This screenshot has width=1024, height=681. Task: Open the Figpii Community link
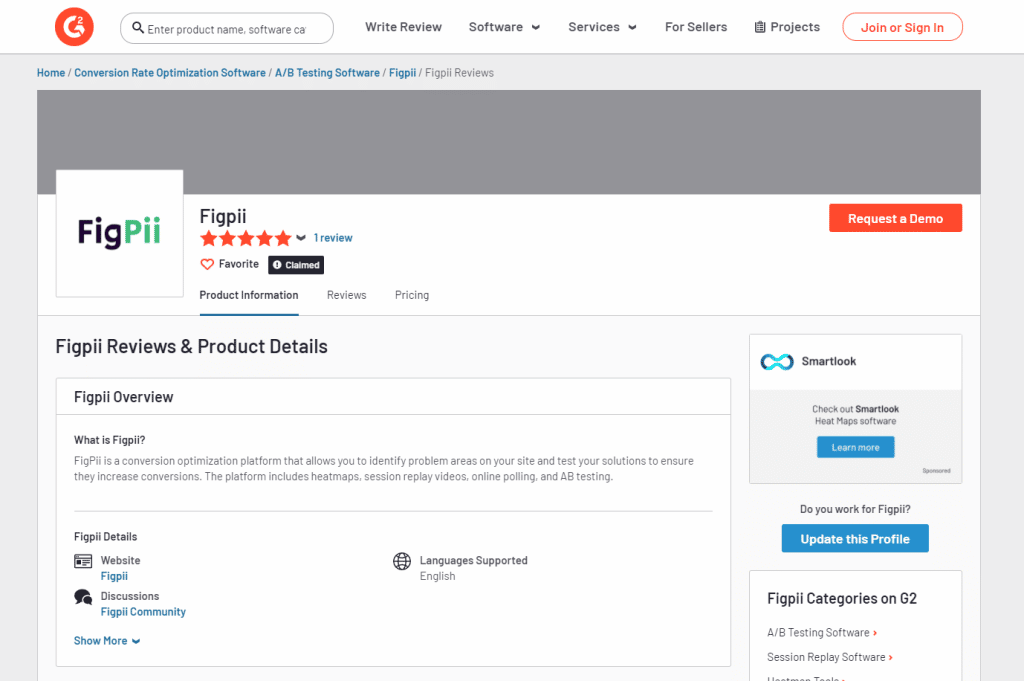click(x=143, y=612)
